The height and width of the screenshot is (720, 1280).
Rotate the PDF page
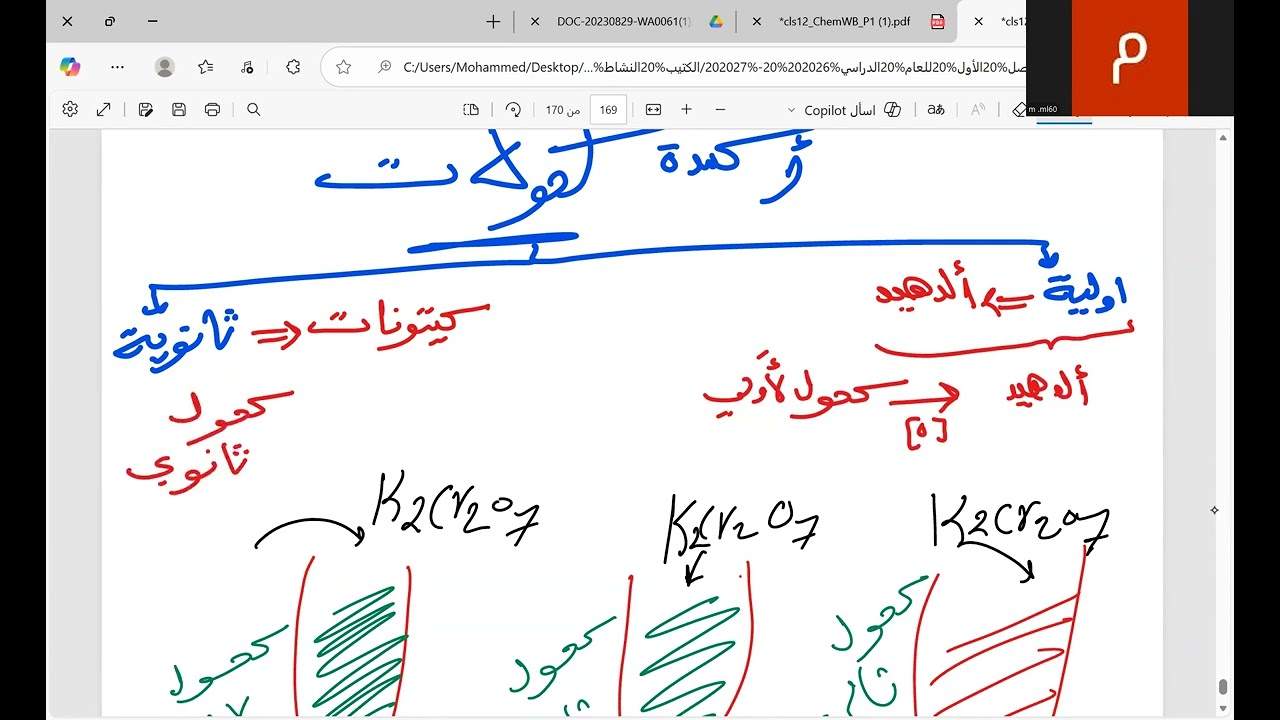click(x=513, y=110)
